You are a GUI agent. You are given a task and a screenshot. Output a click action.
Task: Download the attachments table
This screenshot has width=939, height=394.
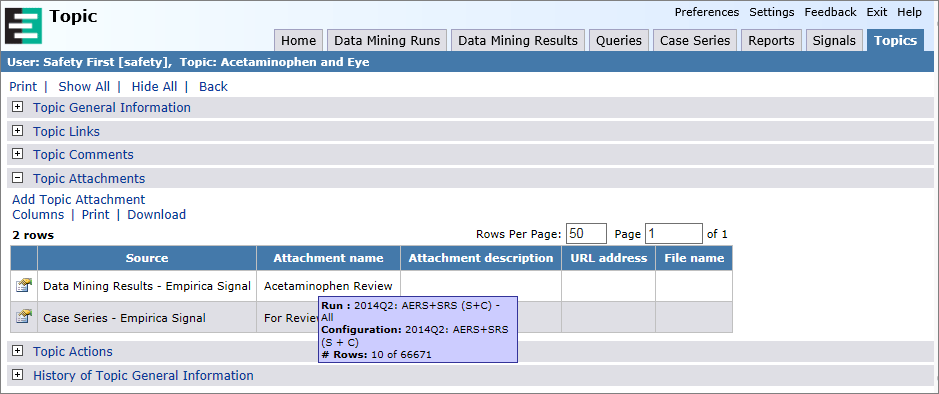(157, 214)
